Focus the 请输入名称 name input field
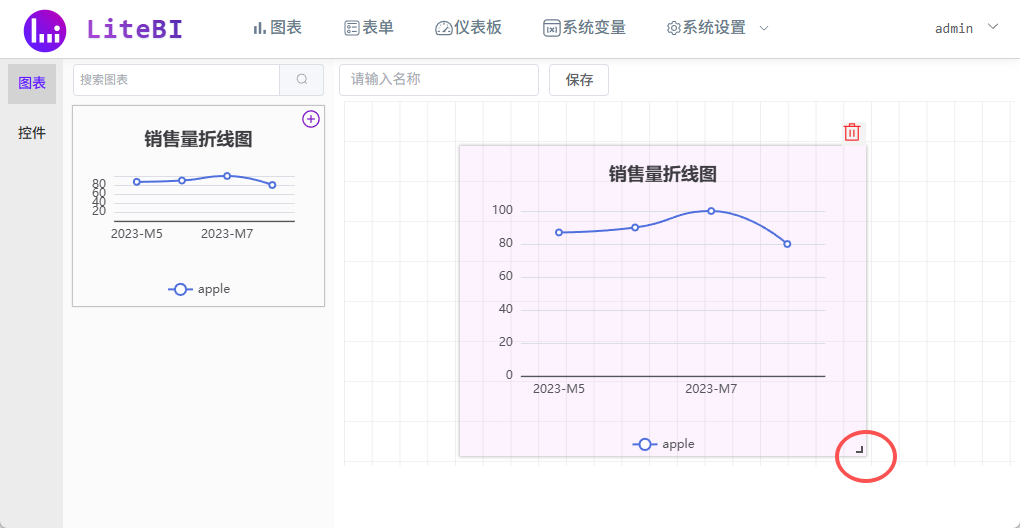 [x=438, y=80]
